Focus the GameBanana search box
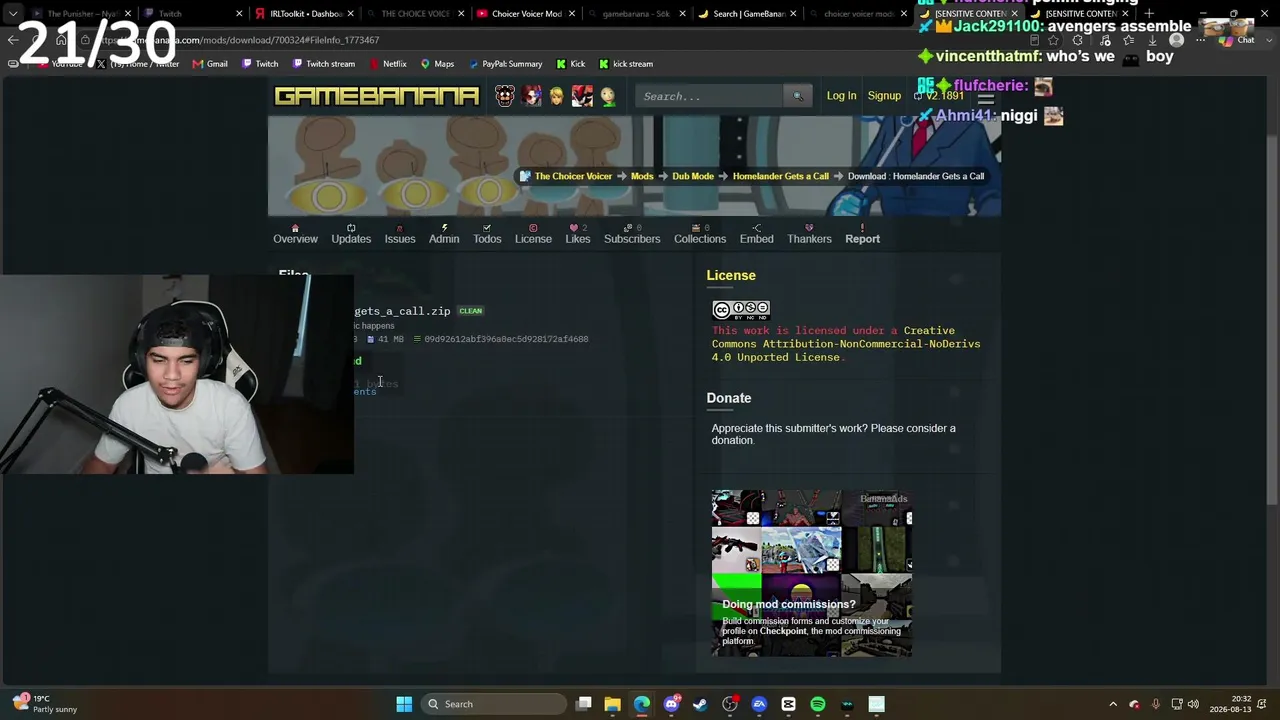The height and width of the screenshot is (720, 1280). click(x=711, y=96)
